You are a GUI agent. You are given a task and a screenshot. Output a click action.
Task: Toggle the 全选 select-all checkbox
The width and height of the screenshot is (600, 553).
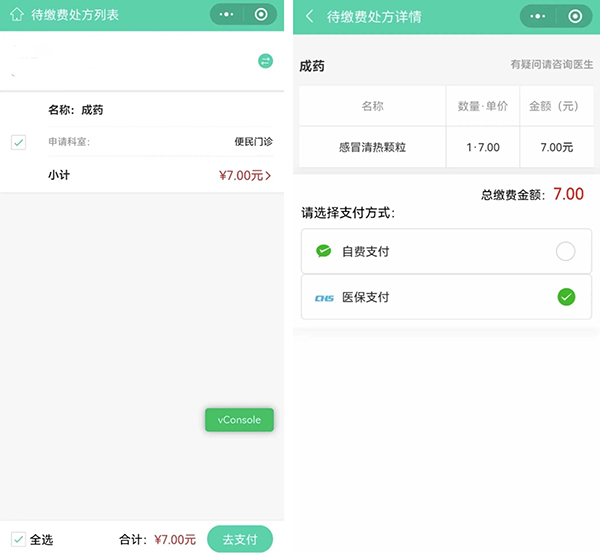click(17, 539)
